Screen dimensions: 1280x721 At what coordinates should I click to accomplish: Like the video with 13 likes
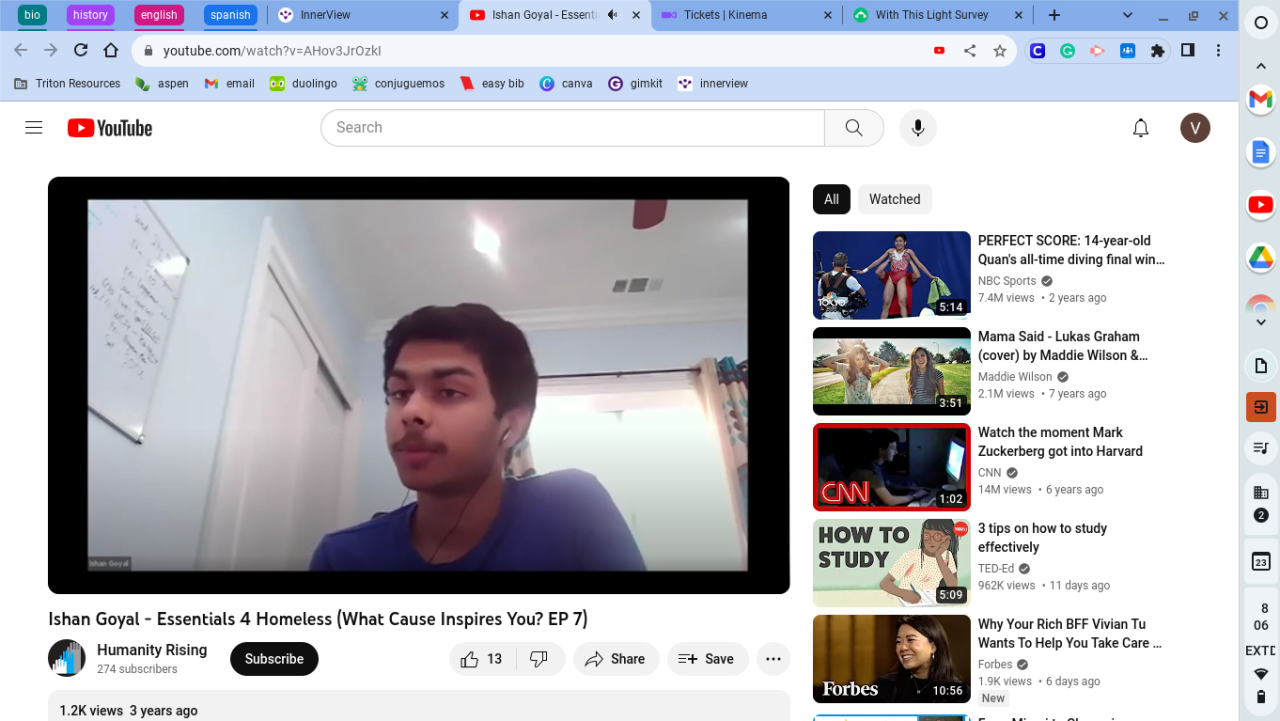(482, 659)
